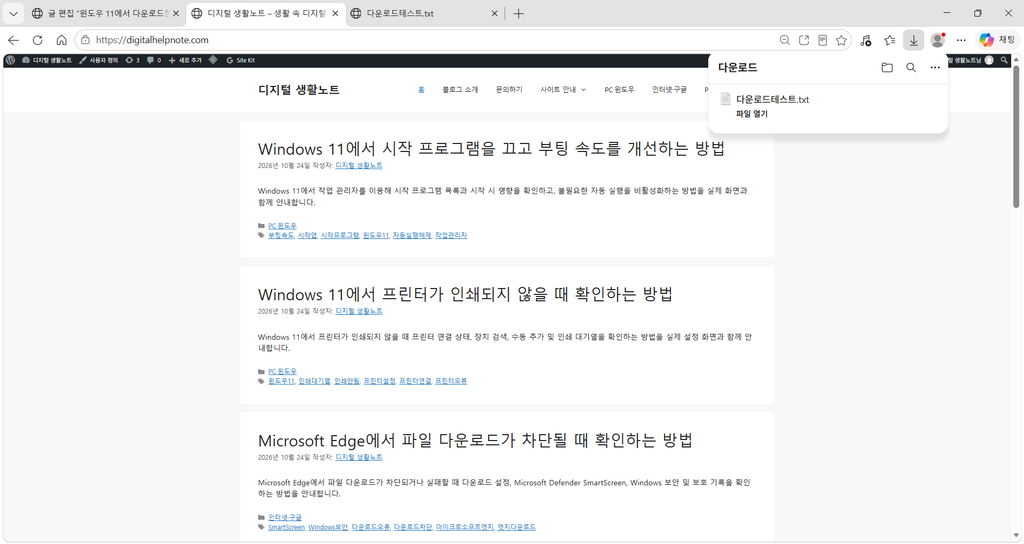Open the favorites list
Viewport: 1024px width, 544px height.
[x=889, y=40]
